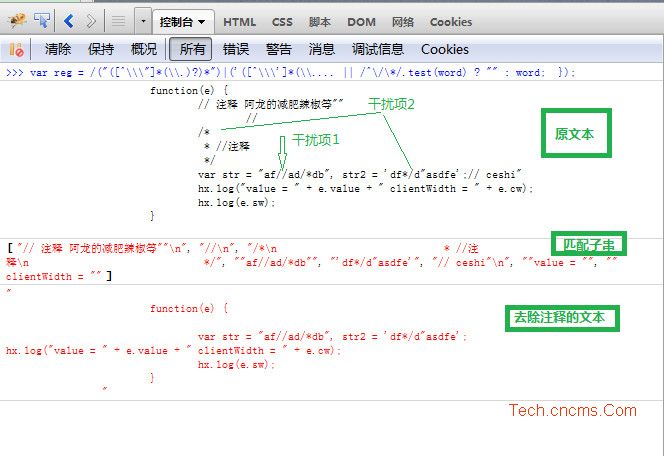Click the 清除 button to clear console
Viewport: 664px width, 456px height.
point(58,49)
